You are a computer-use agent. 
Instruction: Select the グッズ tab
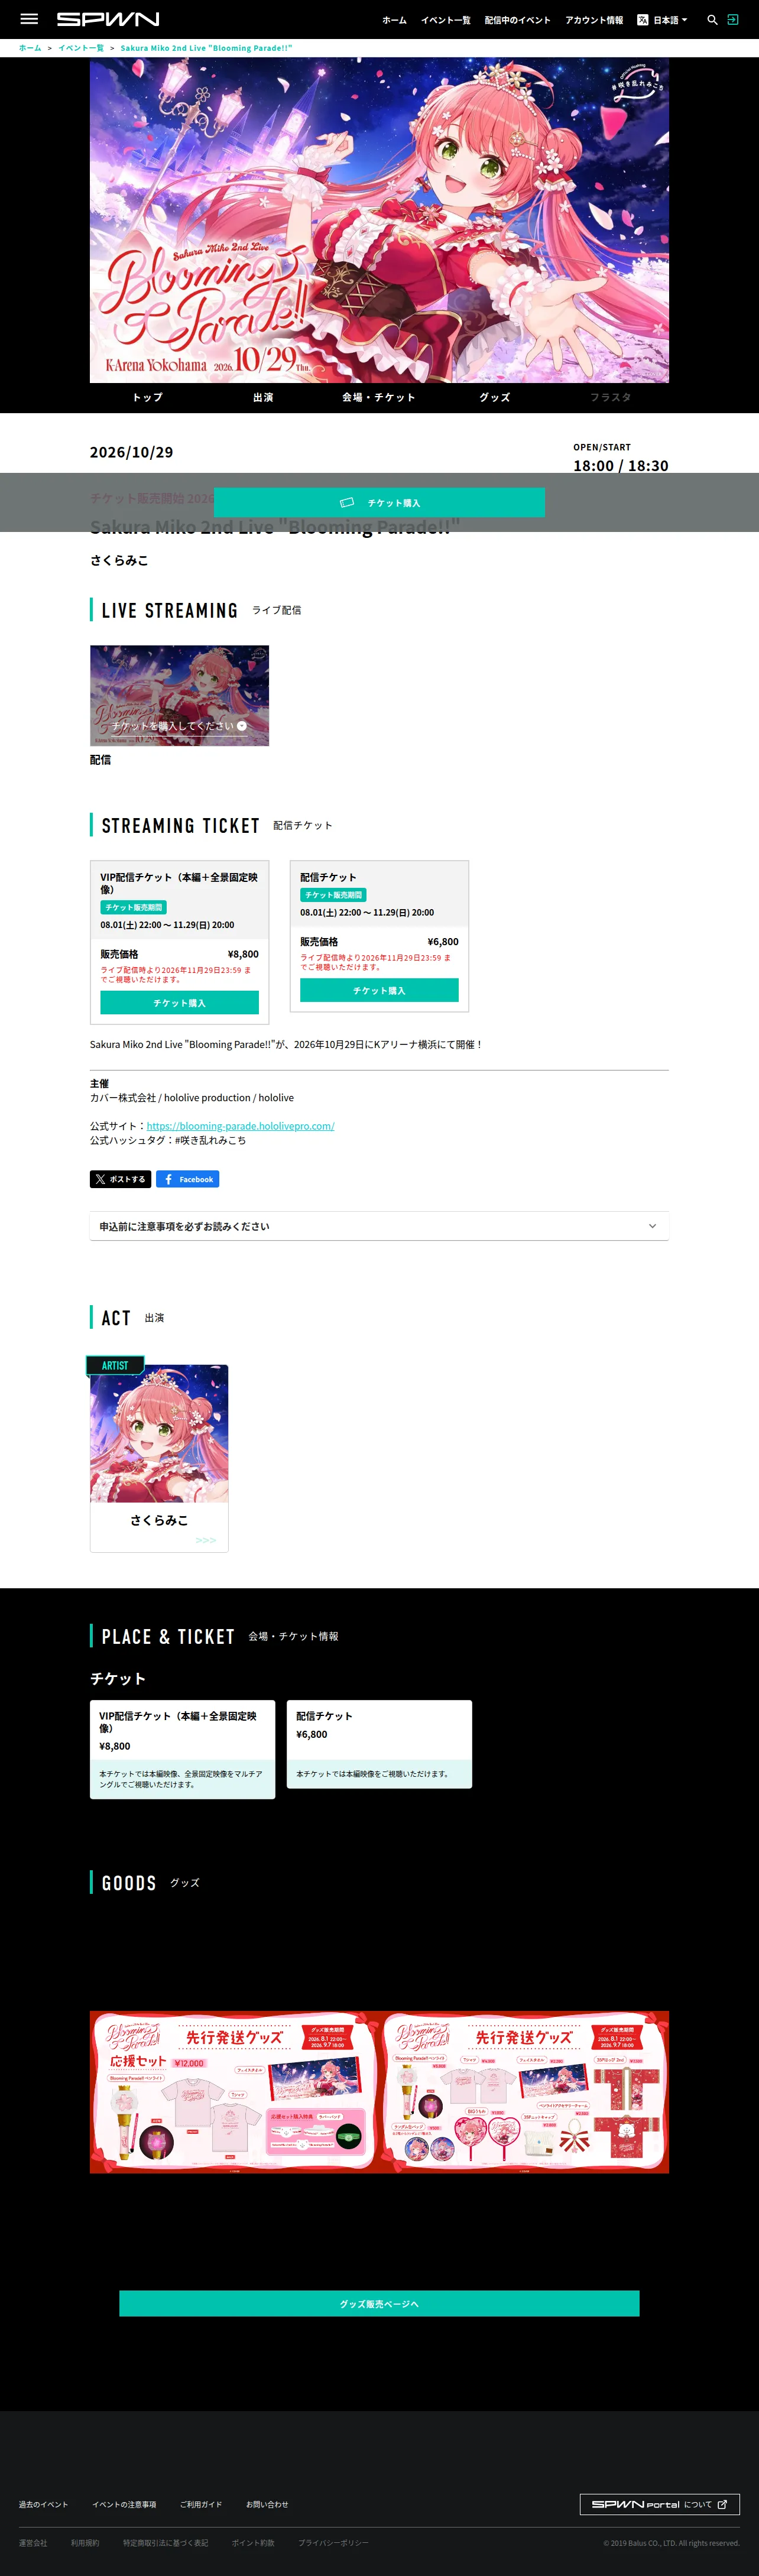494,397
